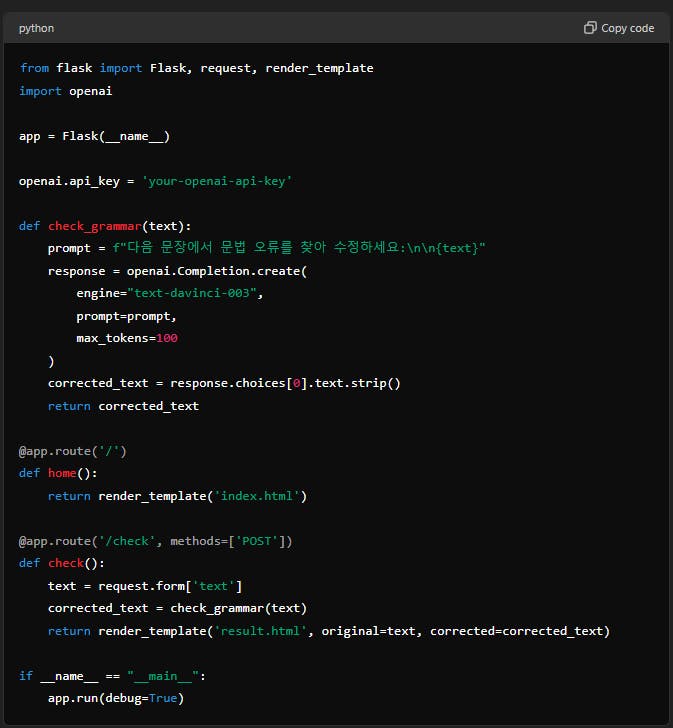Click the function name check_grammar in its def line

(x=95, y=226)
